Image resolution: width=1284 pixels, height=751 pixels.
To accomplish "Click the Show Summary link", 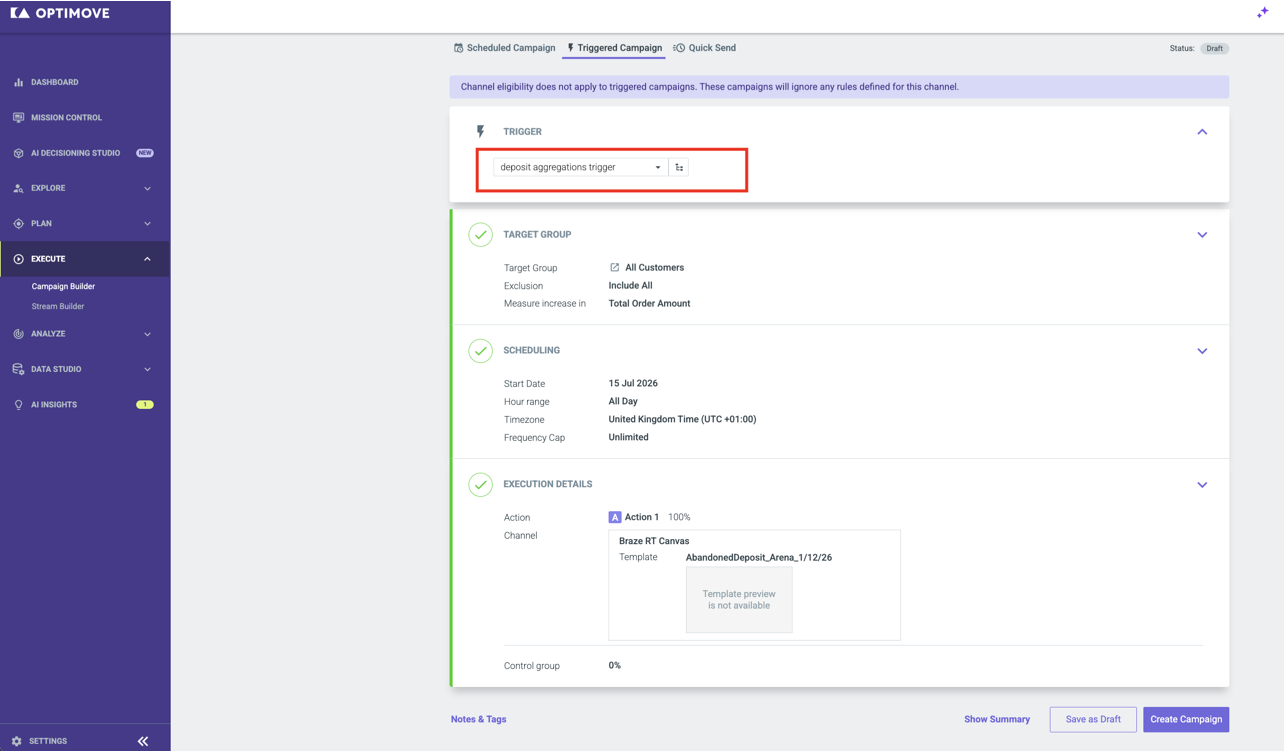I will (997, 719).
